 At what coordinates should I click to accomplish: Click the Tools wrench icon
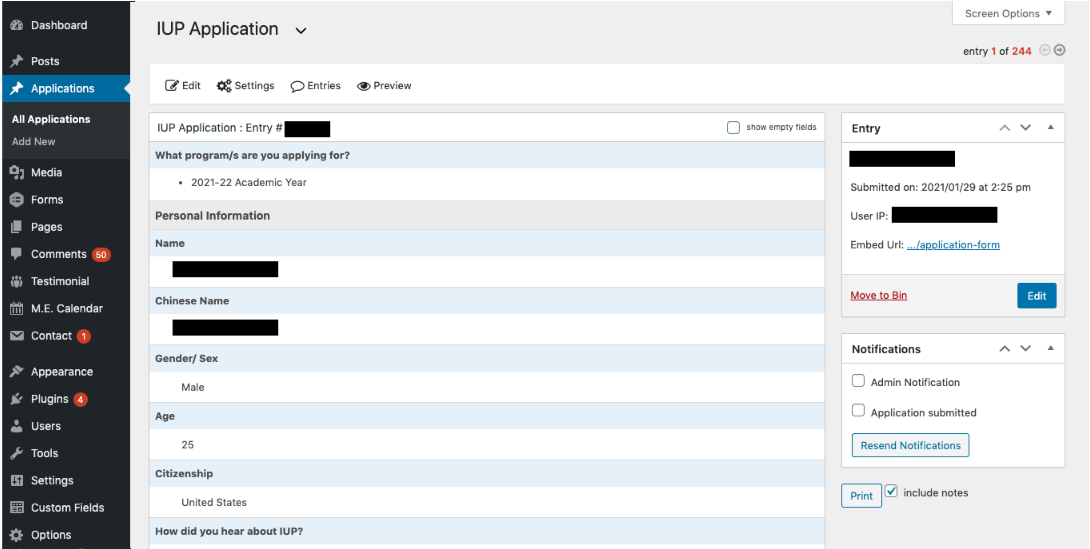coord(17,453)
